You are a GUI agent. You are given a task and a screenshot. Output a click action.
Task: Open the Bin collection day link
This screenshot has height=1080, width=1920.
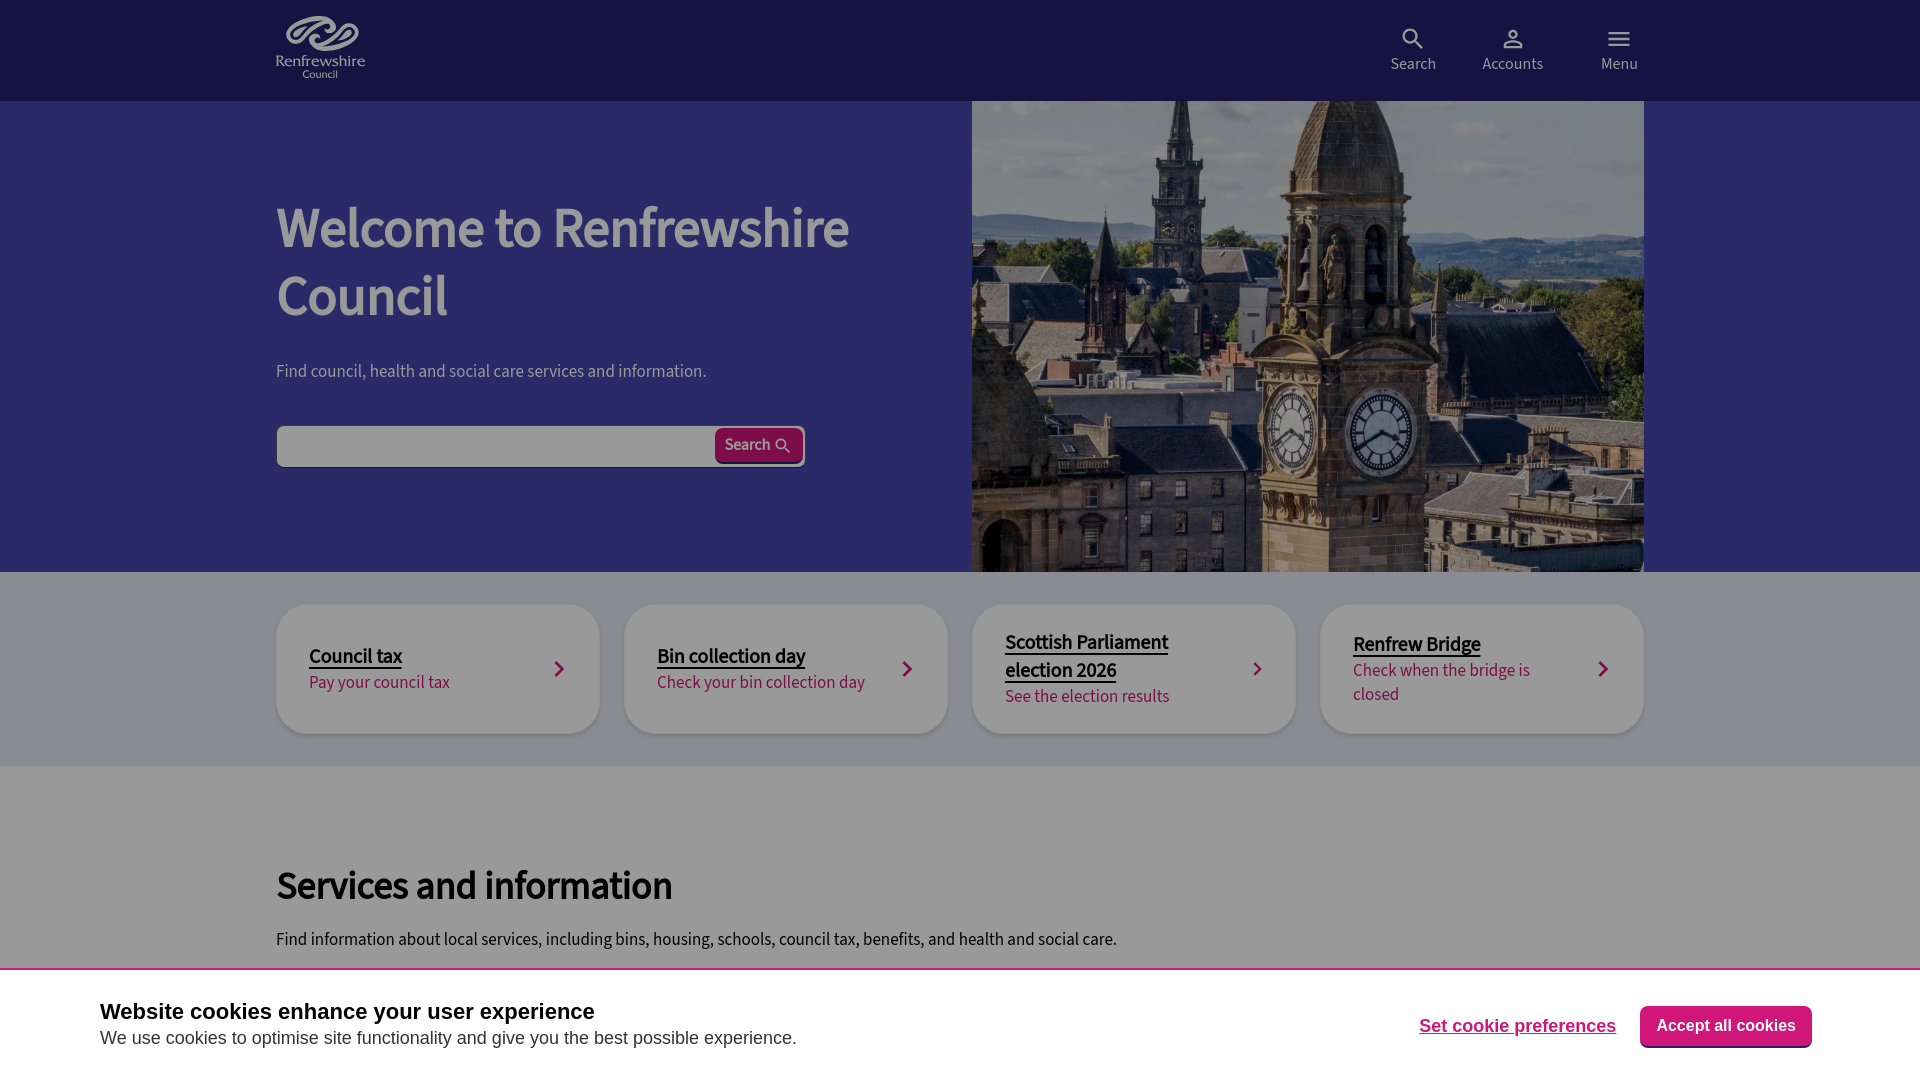coord(730,657)
